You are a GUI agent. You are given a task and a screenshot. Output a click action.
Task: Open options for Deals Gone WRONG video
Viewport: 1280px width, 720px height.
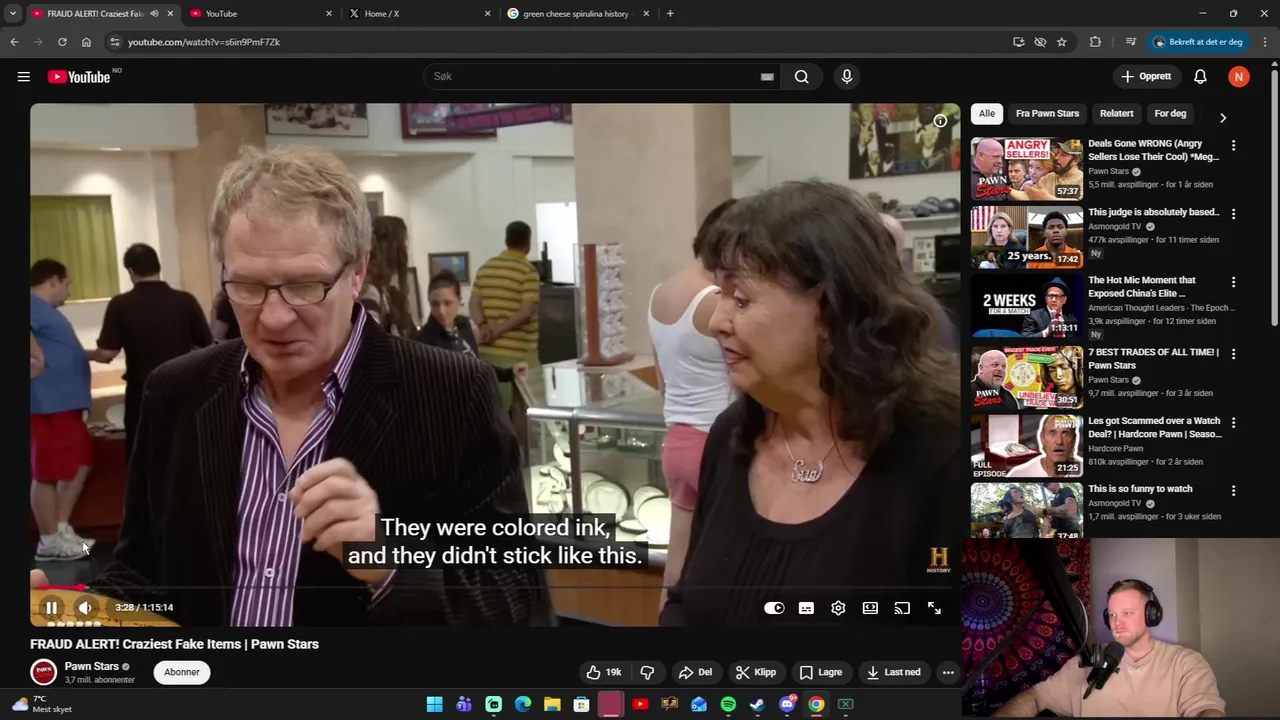pyautogui.click(x=1233, y=145)
